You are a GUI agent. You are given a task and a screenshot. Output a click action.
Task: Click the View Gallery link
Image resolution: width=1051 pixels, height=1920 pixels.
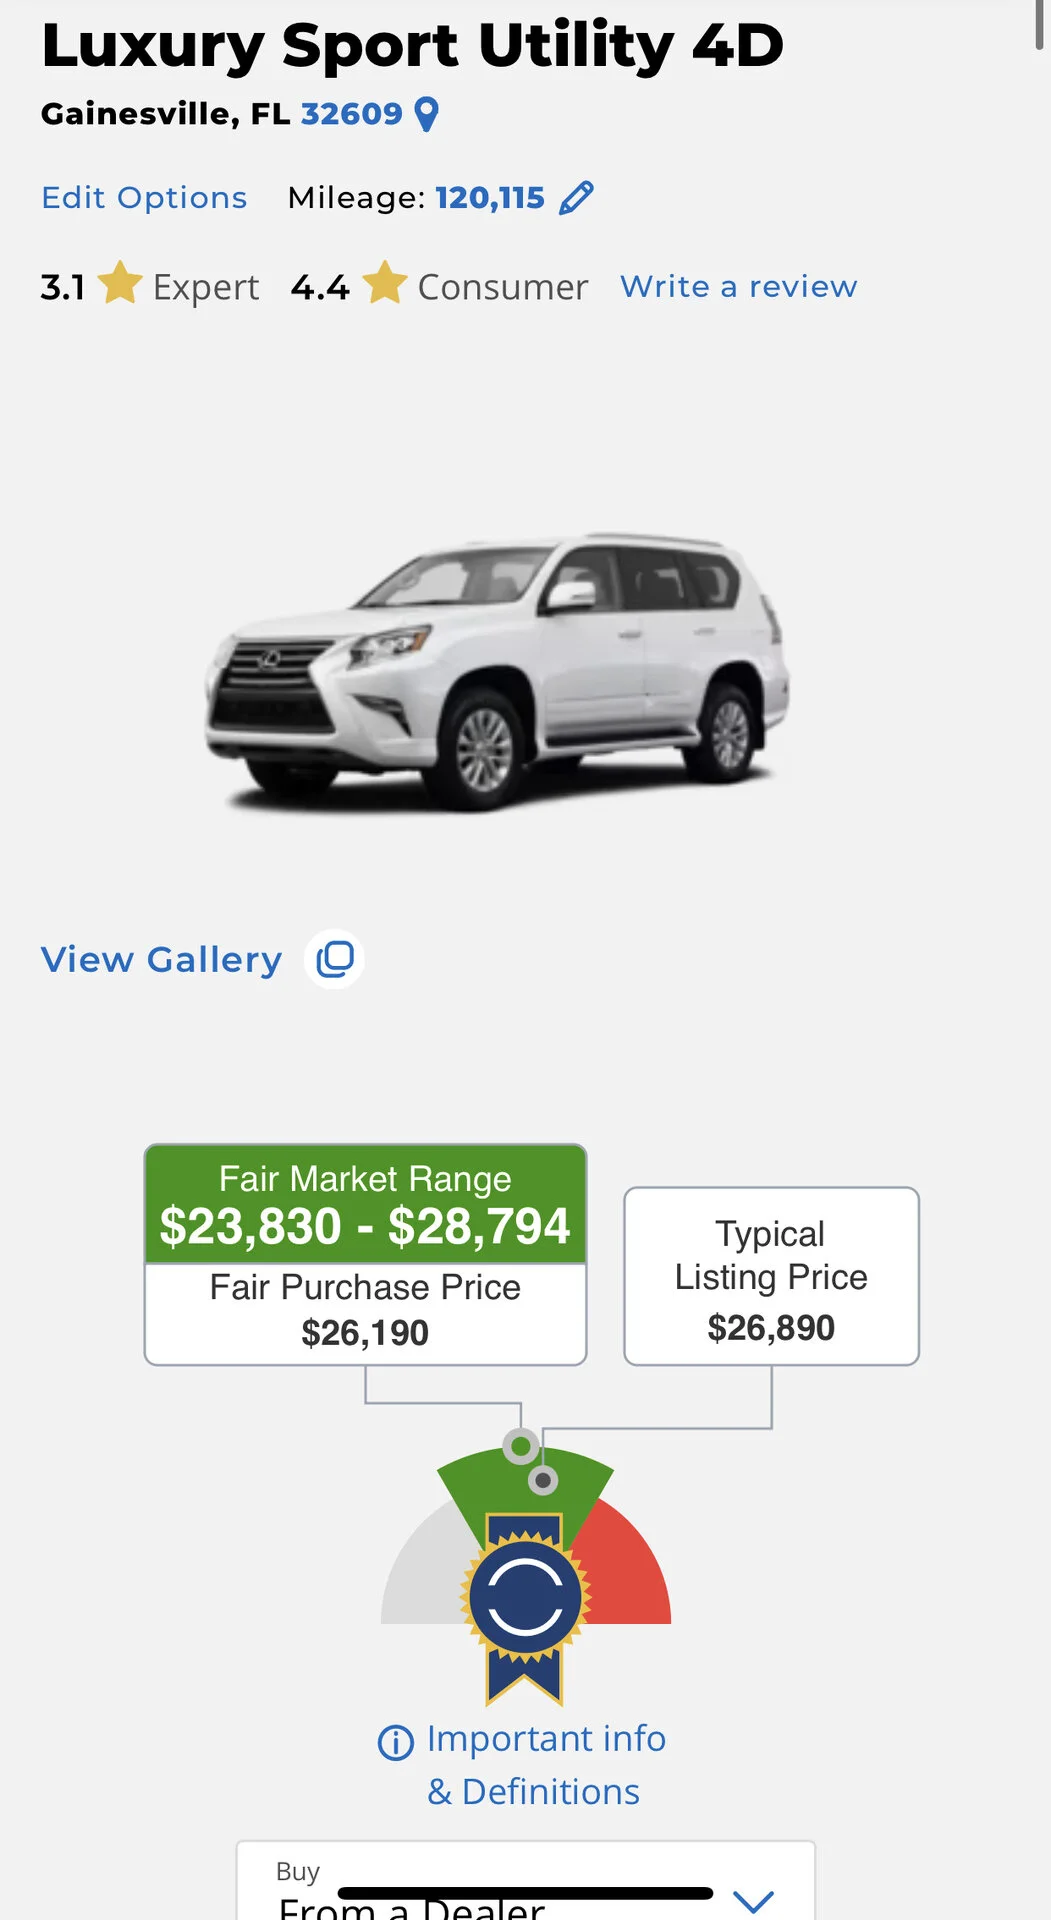[161, 960]
